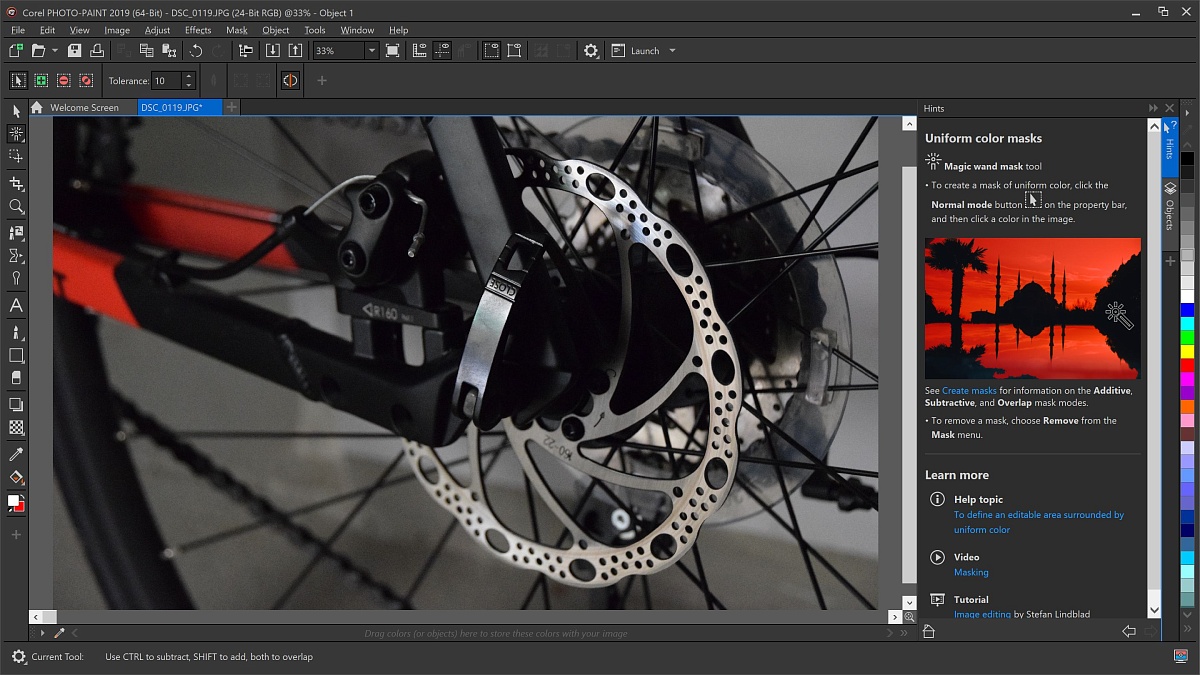The width and height of the screenshot is (1200, 675).
Task: Open the Image menu
Action: [117, 30]
